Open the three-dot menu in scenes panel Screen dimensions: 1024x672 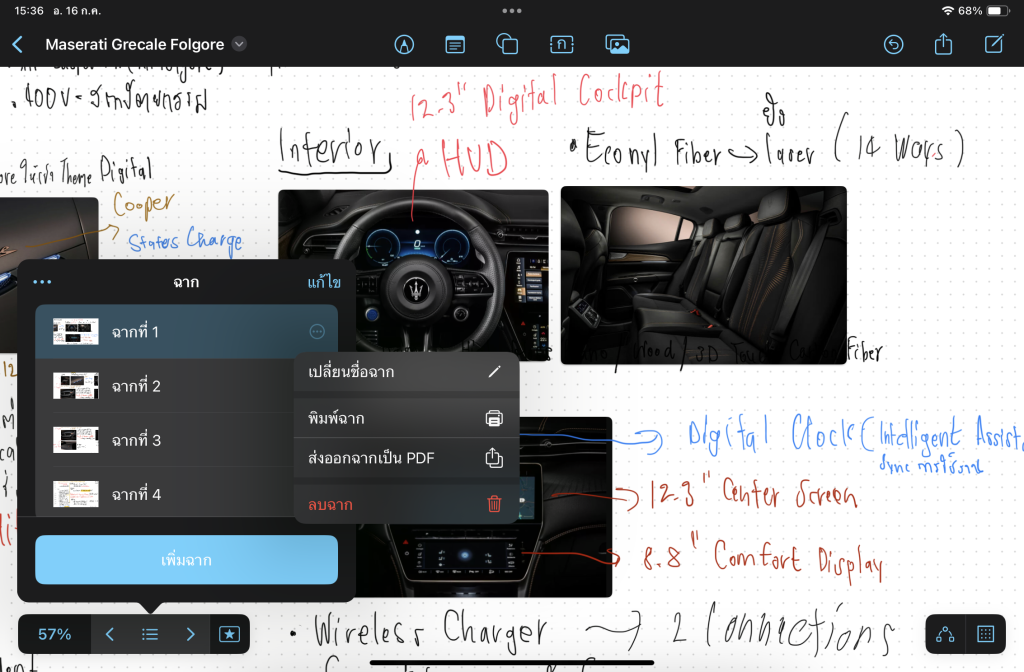pyautogui.click(x=42, y=283)
